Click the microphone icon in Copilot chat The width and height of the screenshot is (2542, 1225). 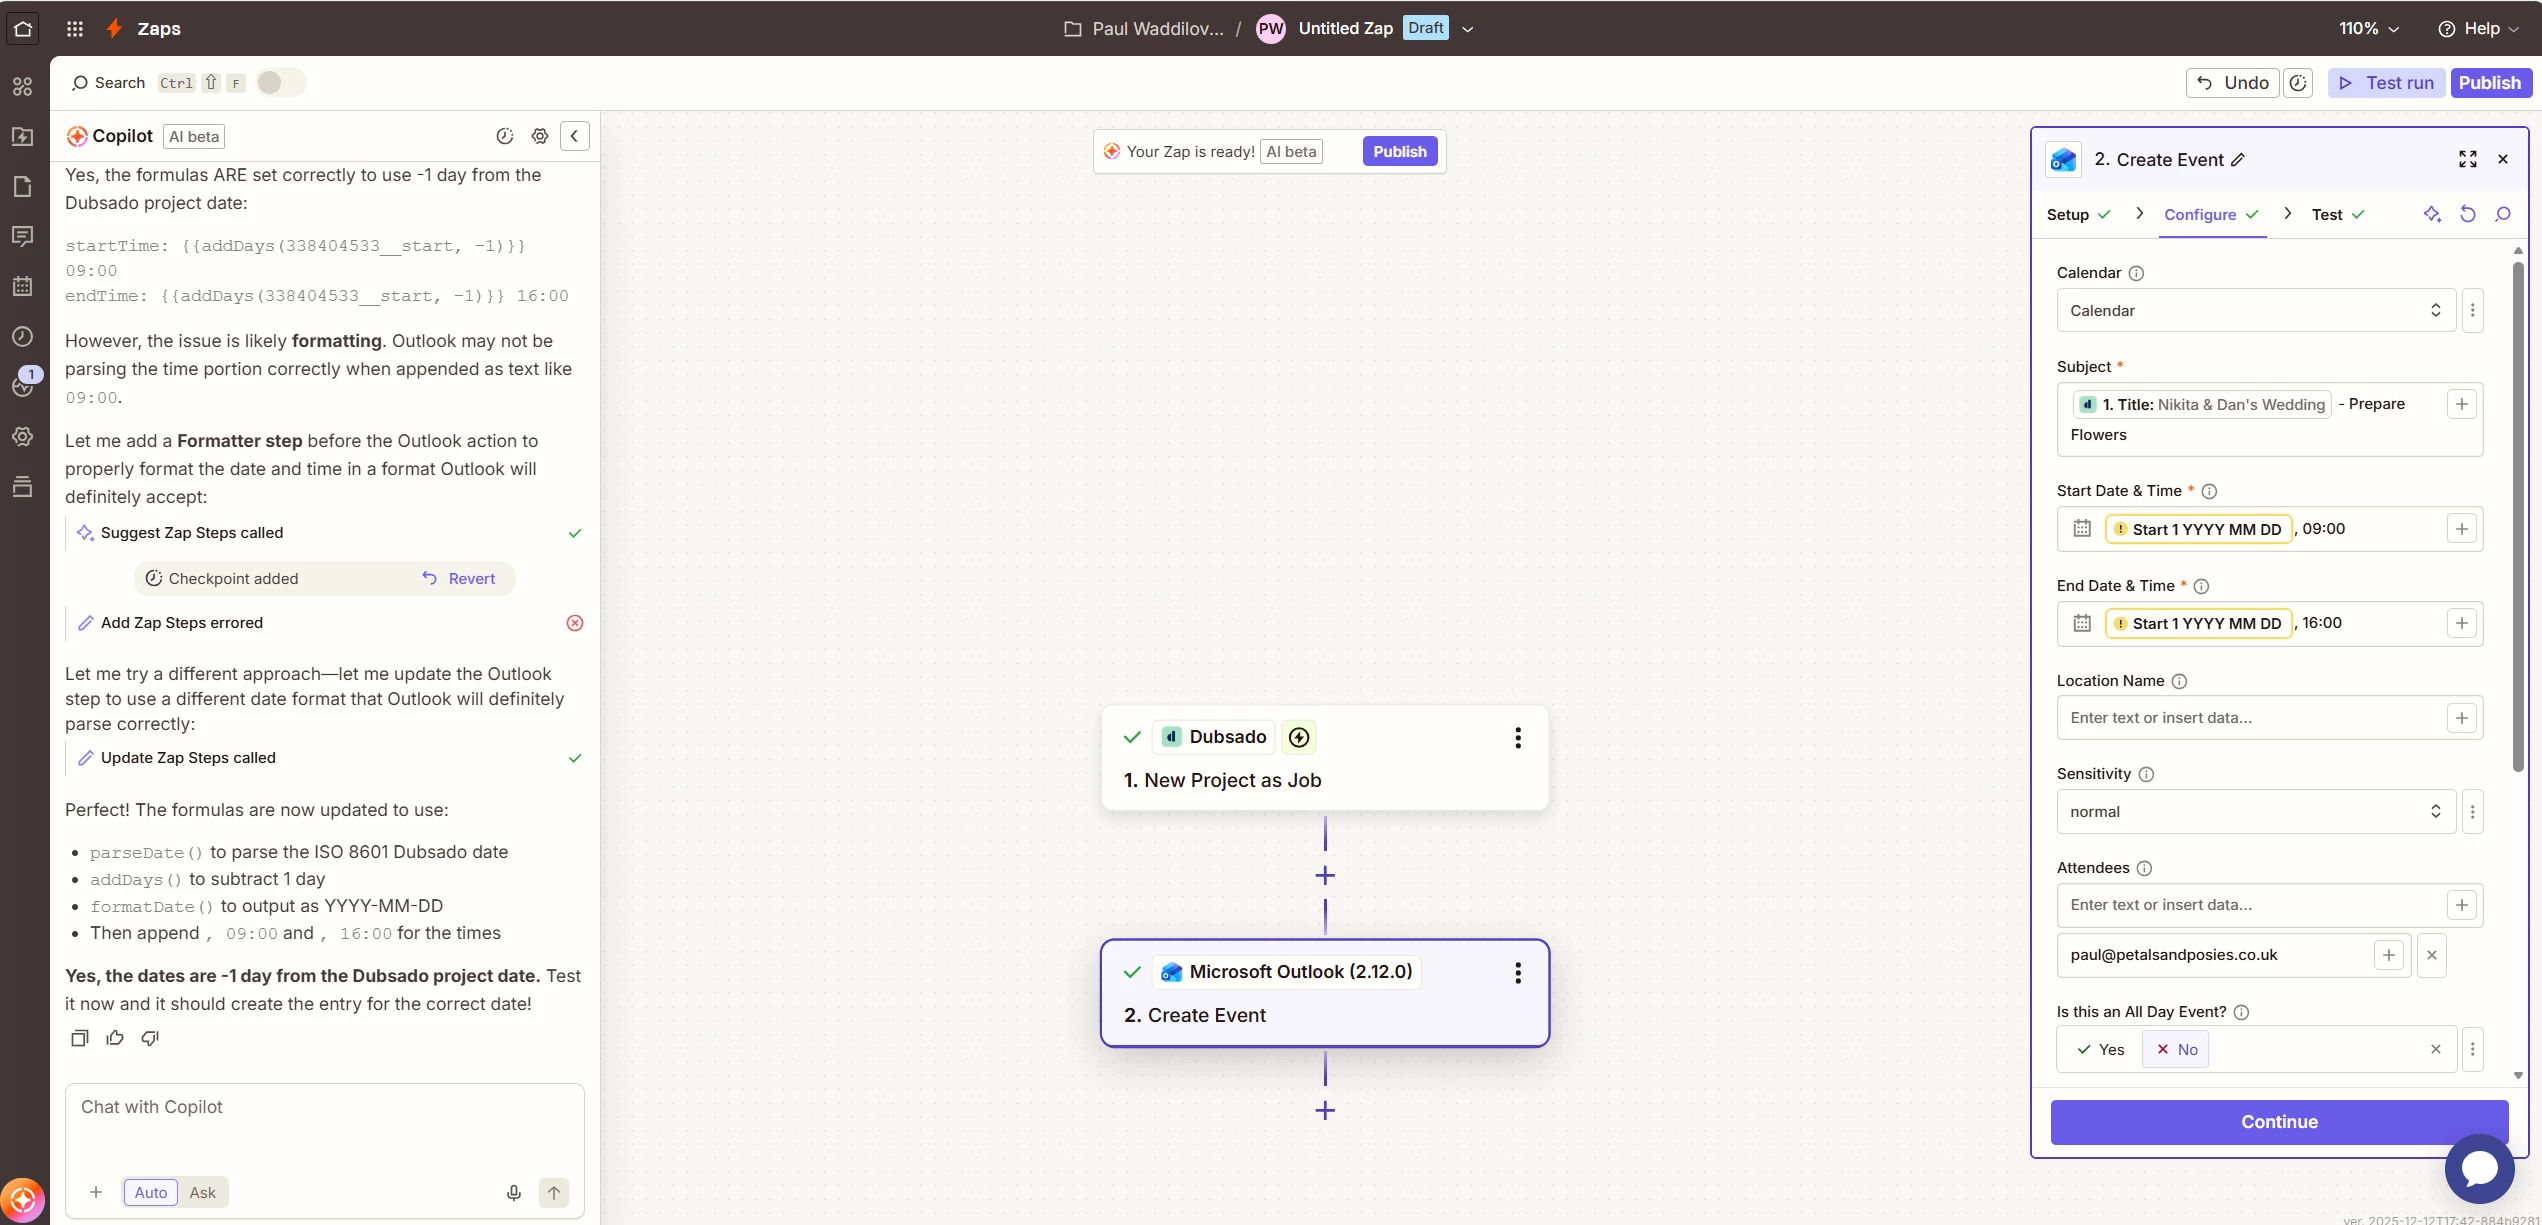pos(514,1192)
